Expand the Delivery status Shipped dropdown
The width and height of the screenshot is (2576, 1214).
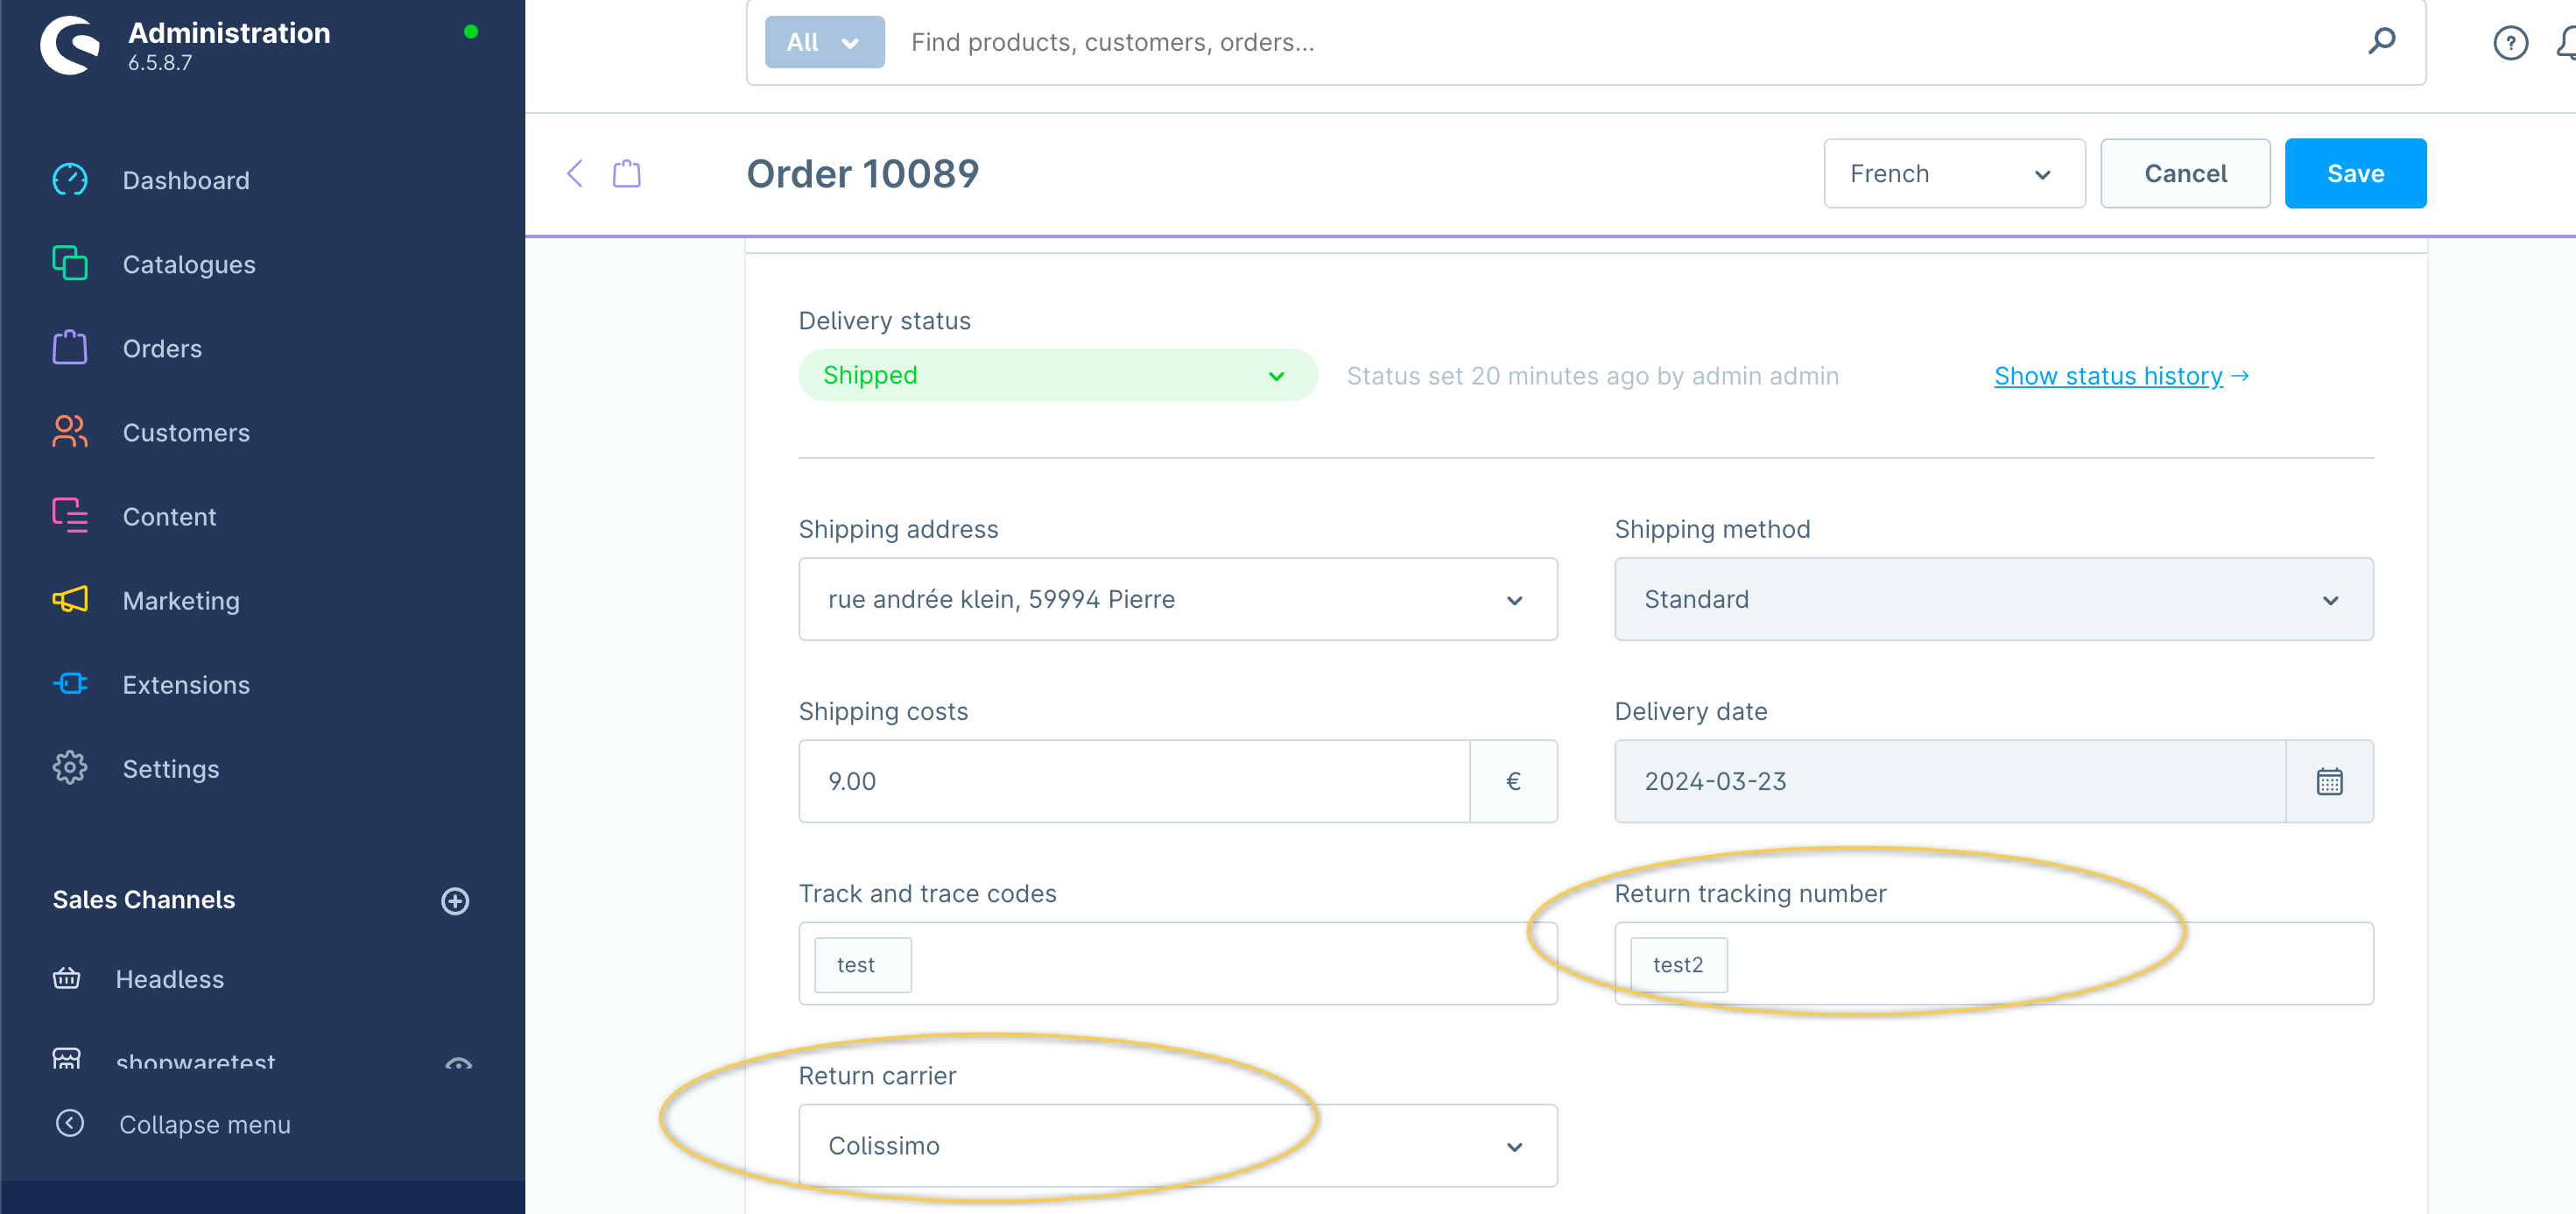tap(1057, 376)
